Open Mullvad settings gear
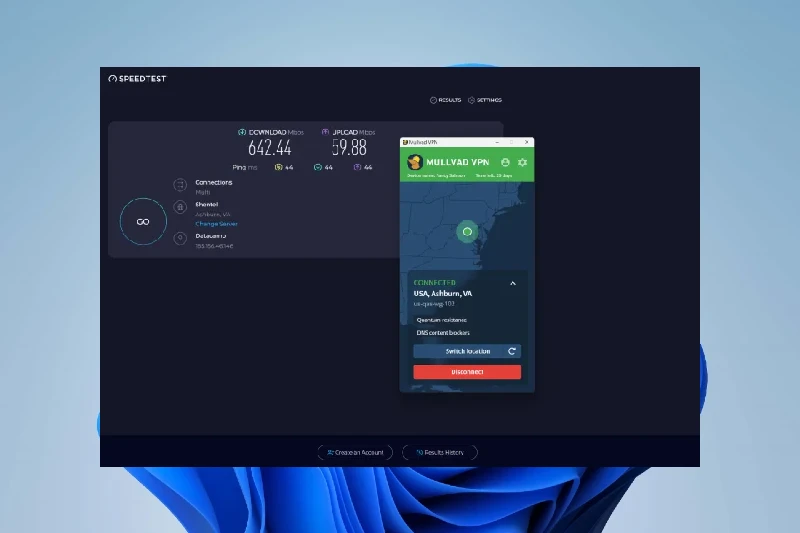This screenshot has height=533, width=800. pyautogui.click(x=522, y=162)
